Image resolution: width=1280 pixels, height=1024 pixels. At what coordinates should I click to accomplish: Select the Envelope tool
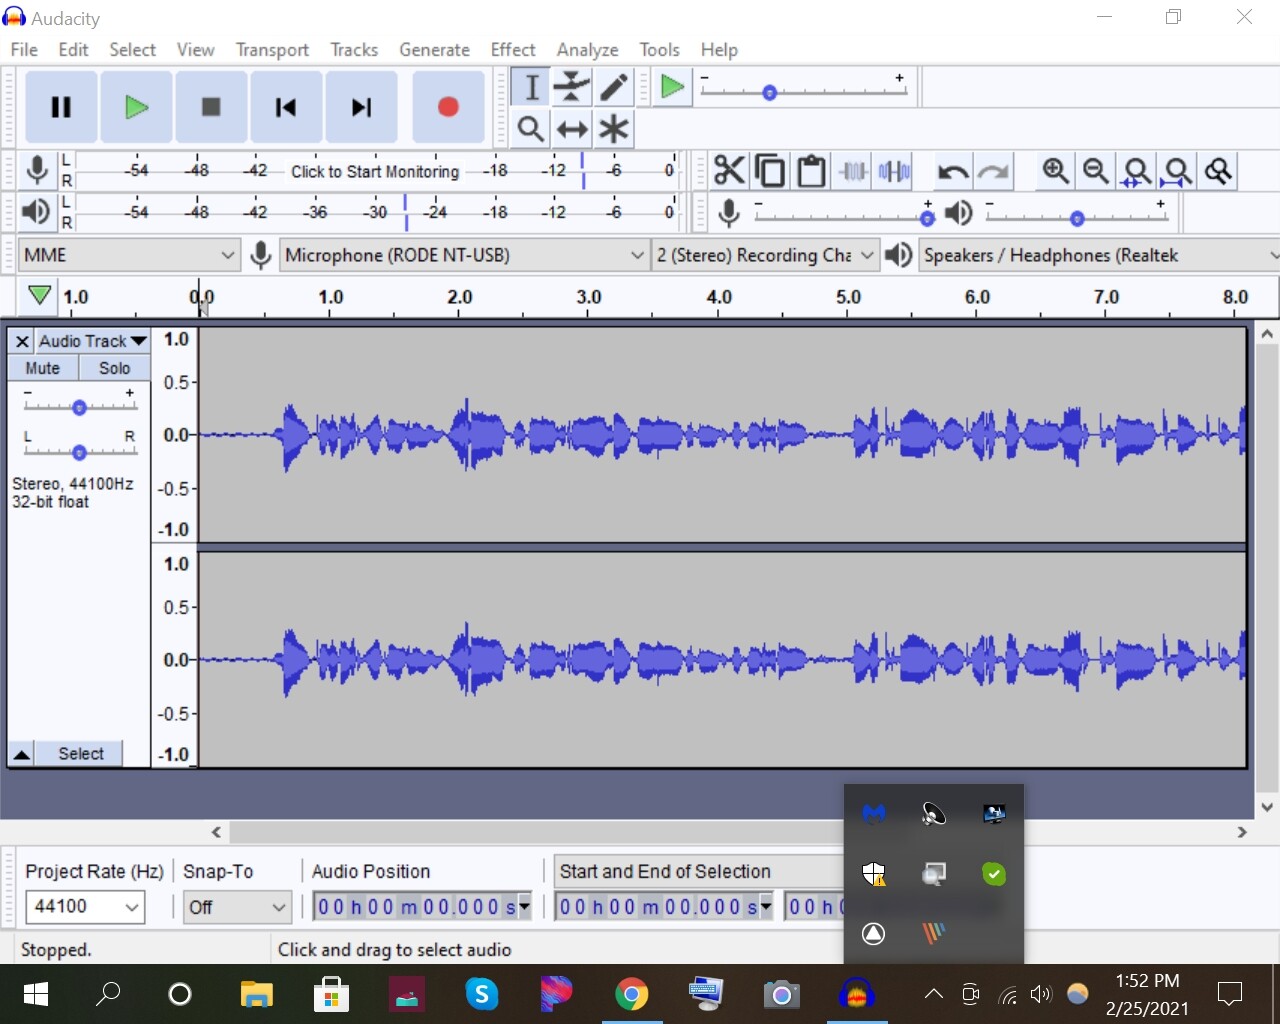coord(572,87)
